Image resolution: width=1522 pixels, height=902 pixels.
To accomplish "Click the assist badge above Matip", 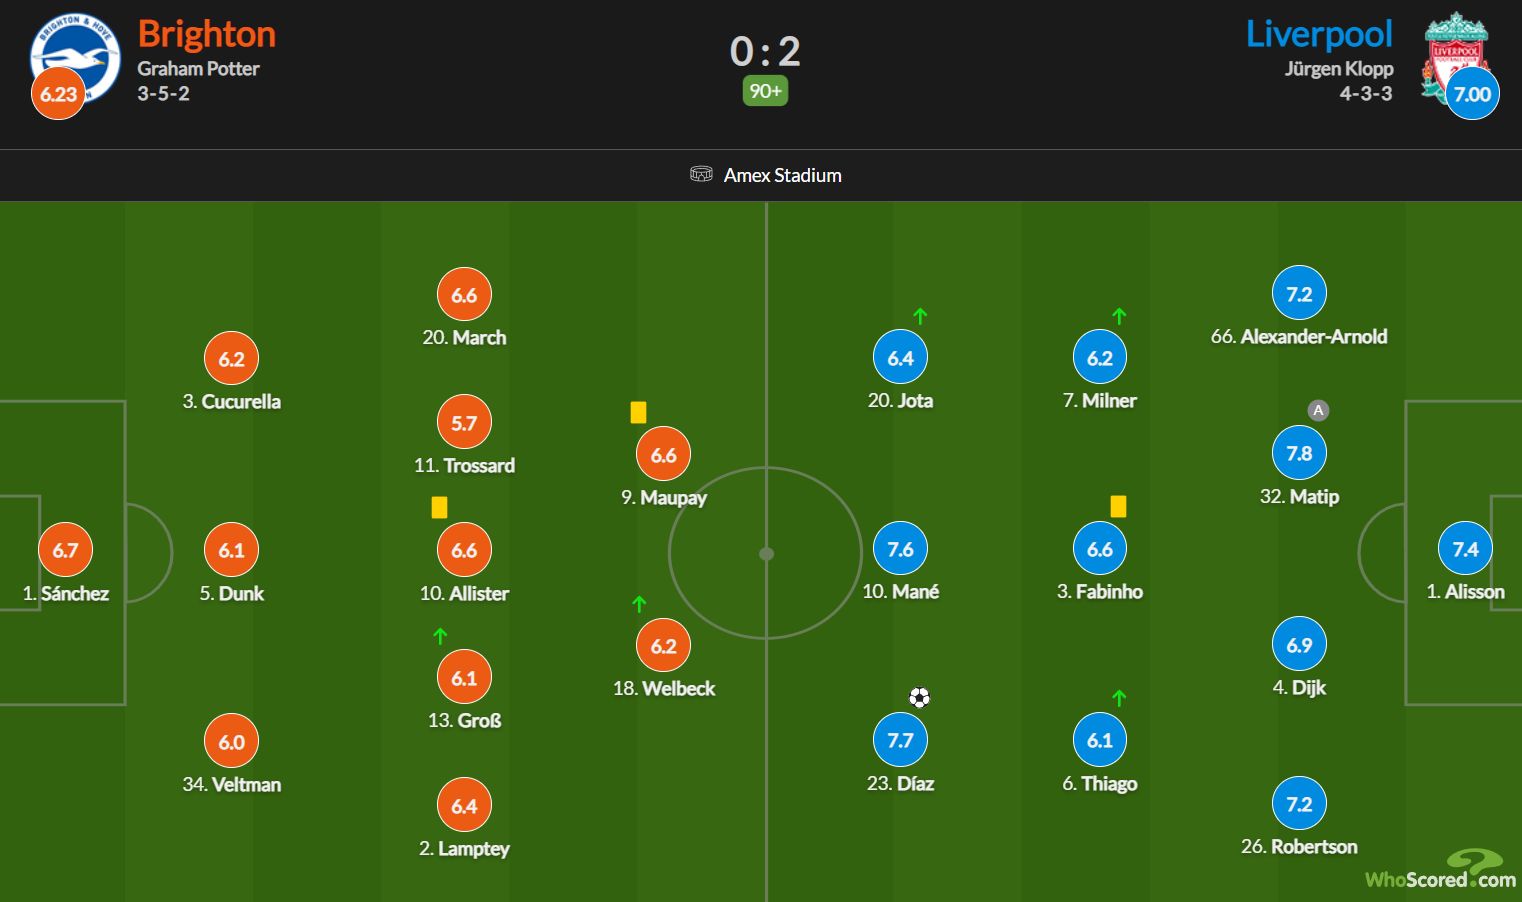I will click(x=1318, y=410).
